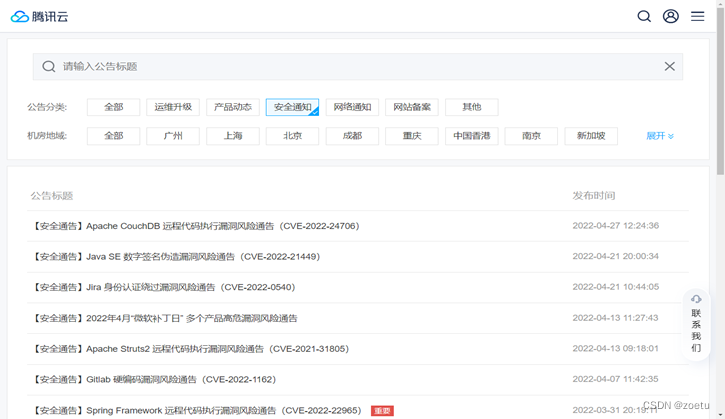Open the hamburger menu icon
Viewport: 725px width, 419px height.
click(698, 16)
